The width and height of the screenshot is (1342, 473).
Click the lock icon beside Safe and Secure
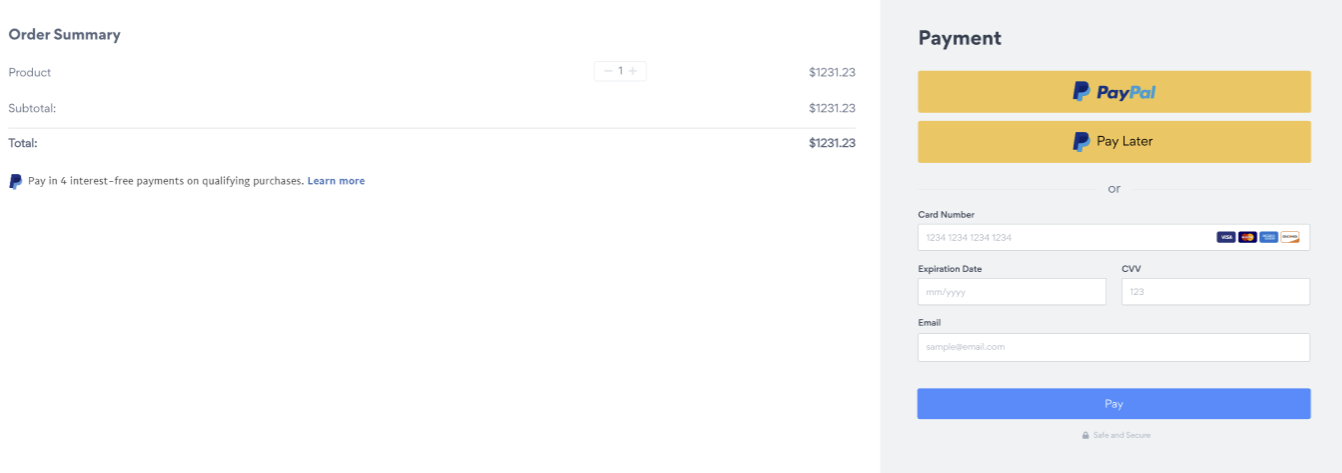click(1085, 435)
